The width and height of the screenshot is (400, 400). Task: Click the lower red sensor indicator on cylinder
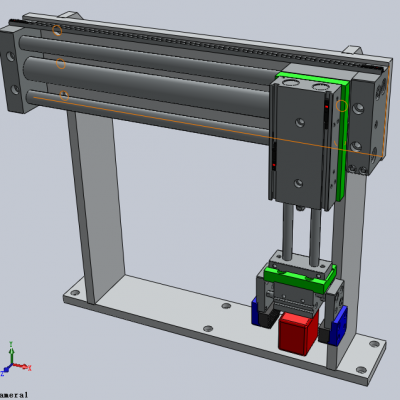click(x=274, y=165)
